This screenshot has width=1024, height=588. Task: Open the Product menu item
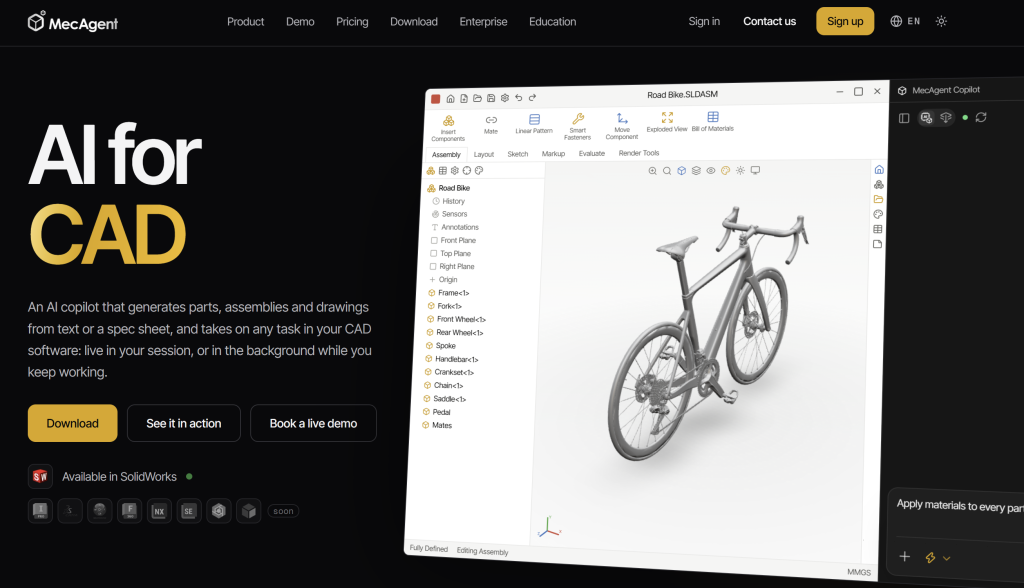pyautogui.click(x=246, y=22)
